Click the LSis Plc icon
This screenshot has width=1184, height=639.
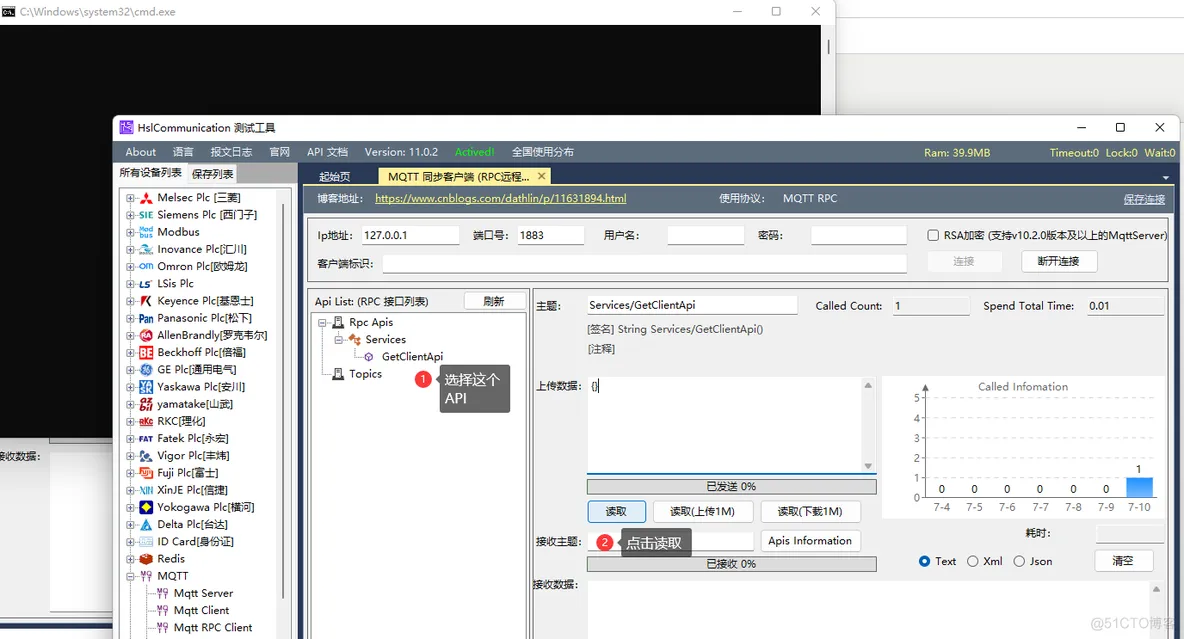pyautogui.click(x=146, y=284)
